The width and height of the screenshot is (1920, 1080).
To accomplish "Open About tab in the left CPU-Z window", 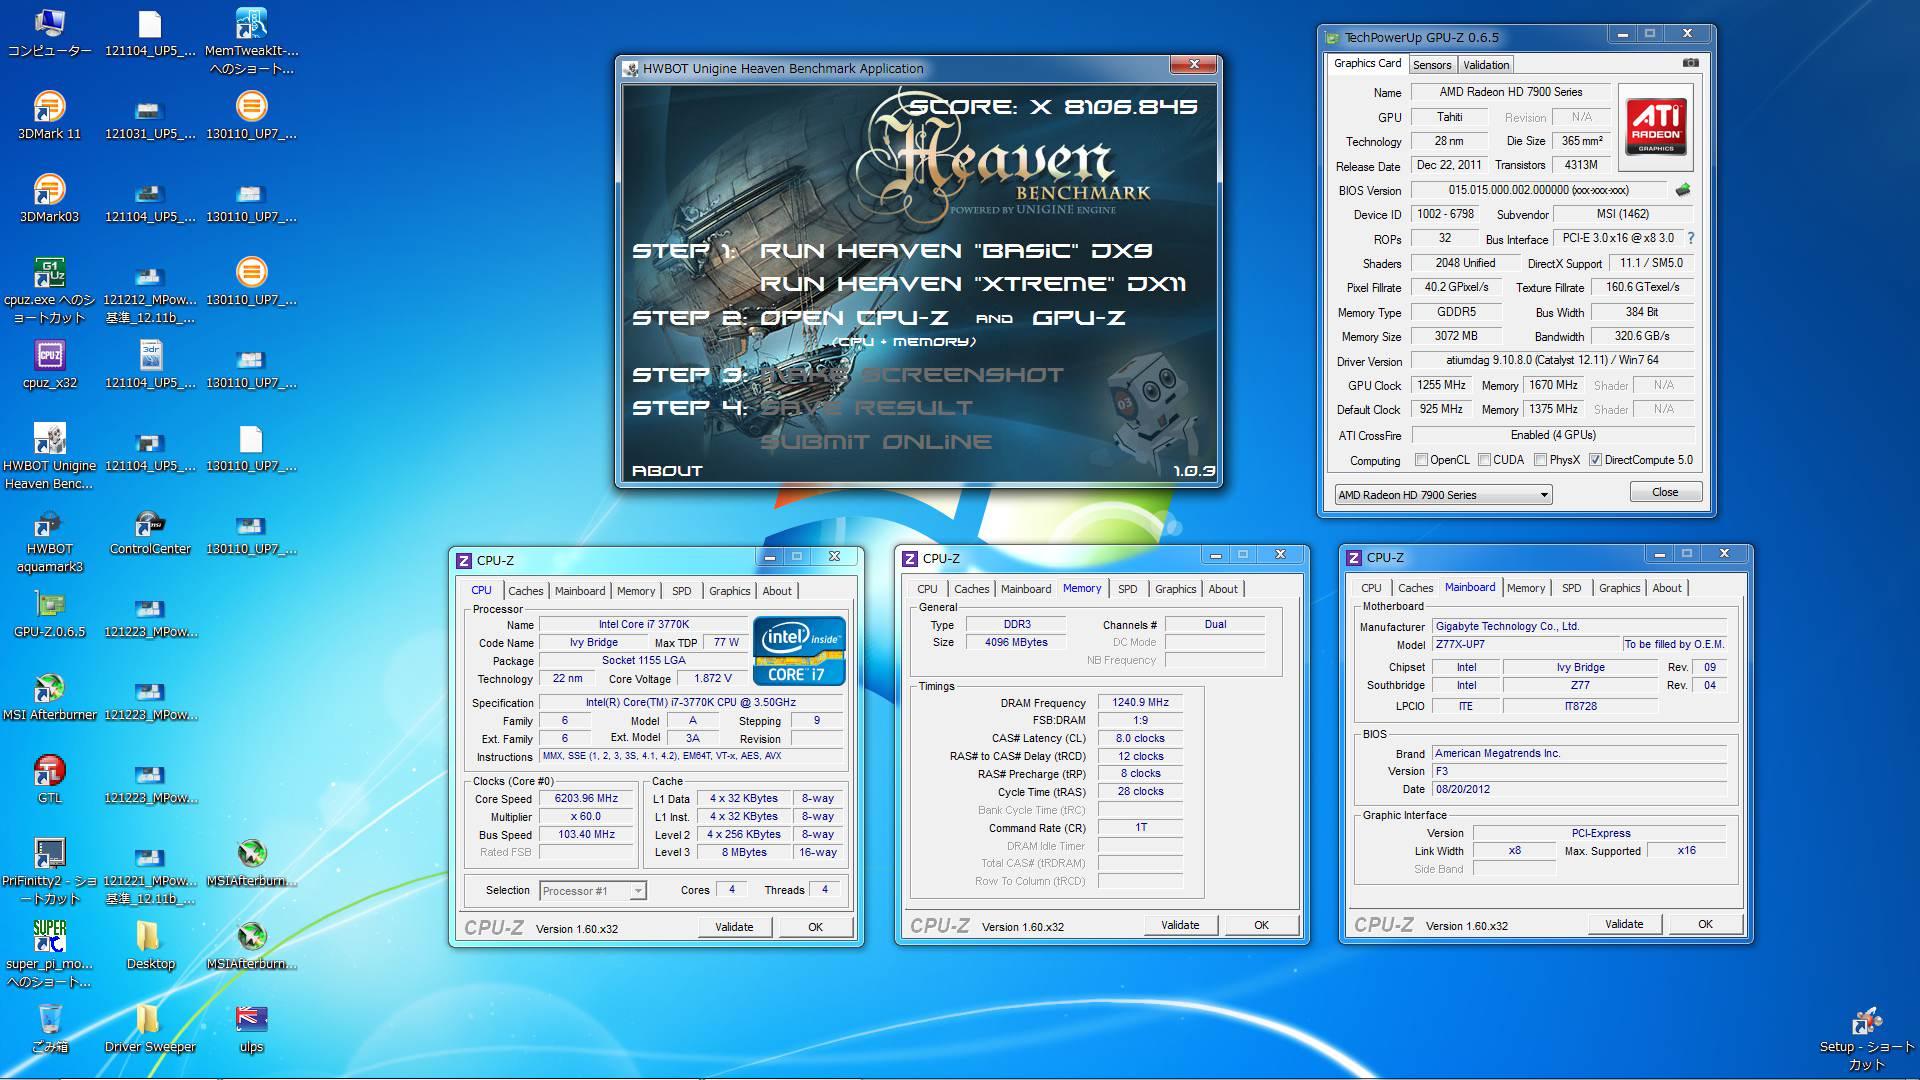I will 777,591.
